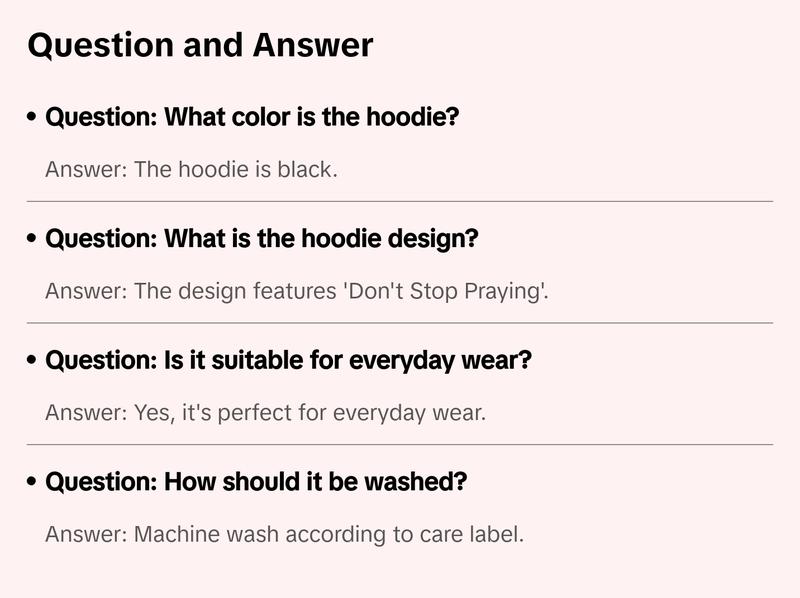Select the "What color is the hoodie?" question
The image size is (800, 598).
(x=252, y=117)
